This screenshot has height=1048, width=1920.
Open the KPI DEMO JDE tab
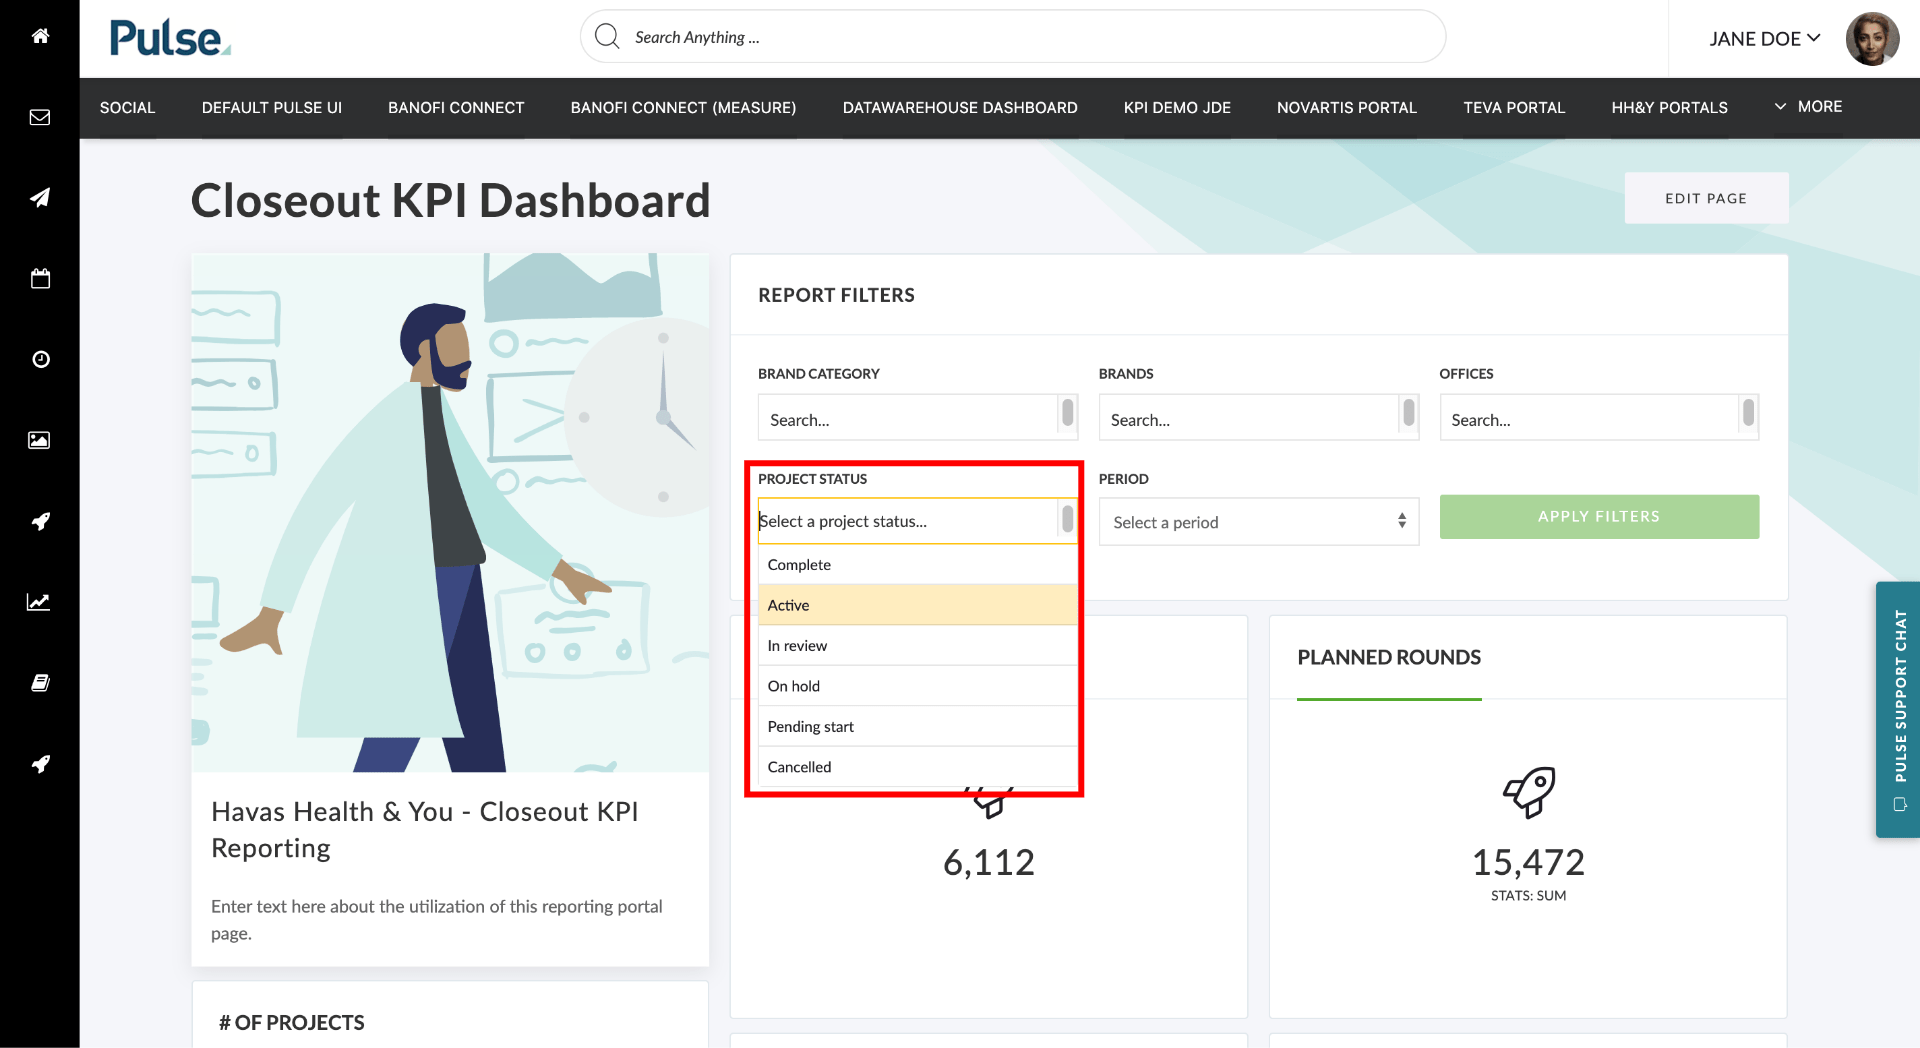(x=1177, y=108)
